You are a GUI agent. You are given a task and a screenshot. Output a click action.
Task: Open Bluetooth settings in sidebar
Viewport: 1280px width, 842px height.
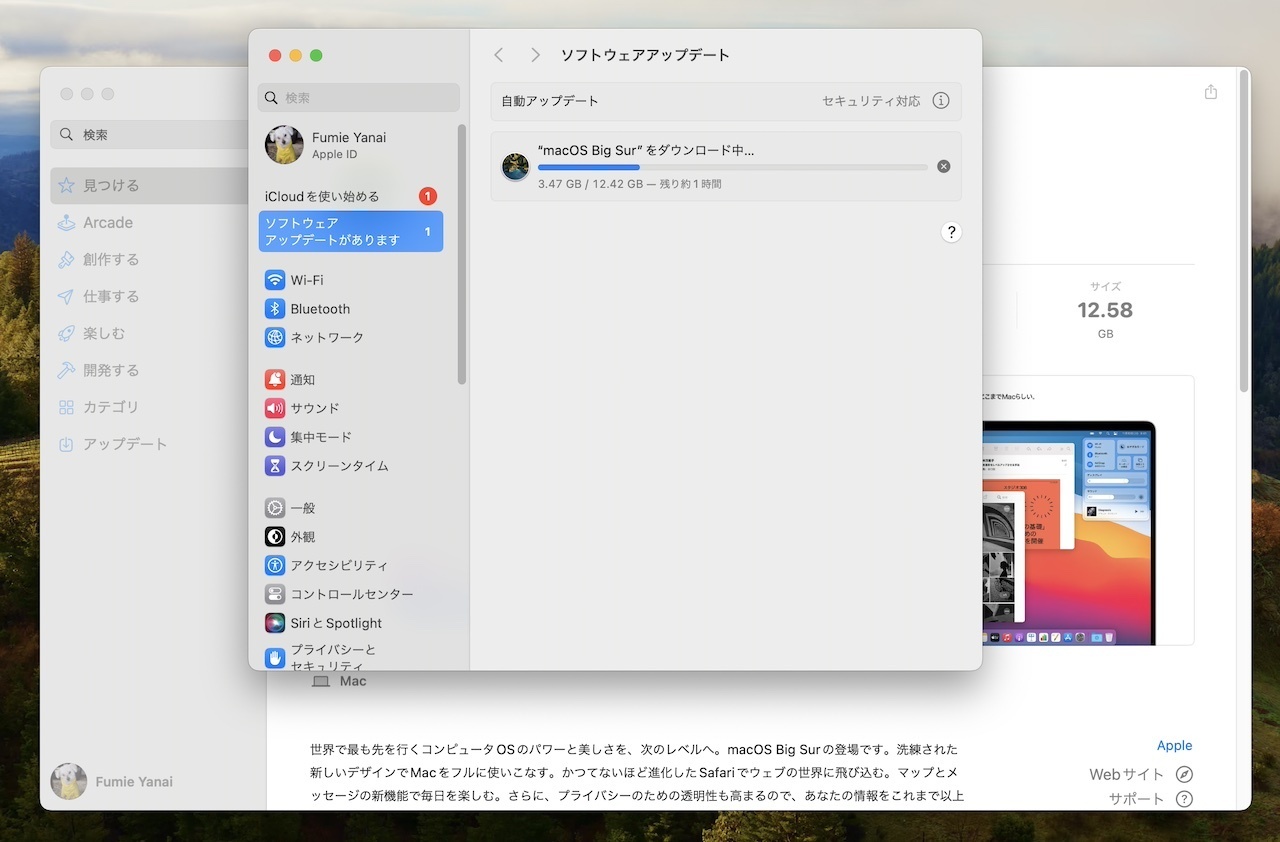[x=319, y=309]
